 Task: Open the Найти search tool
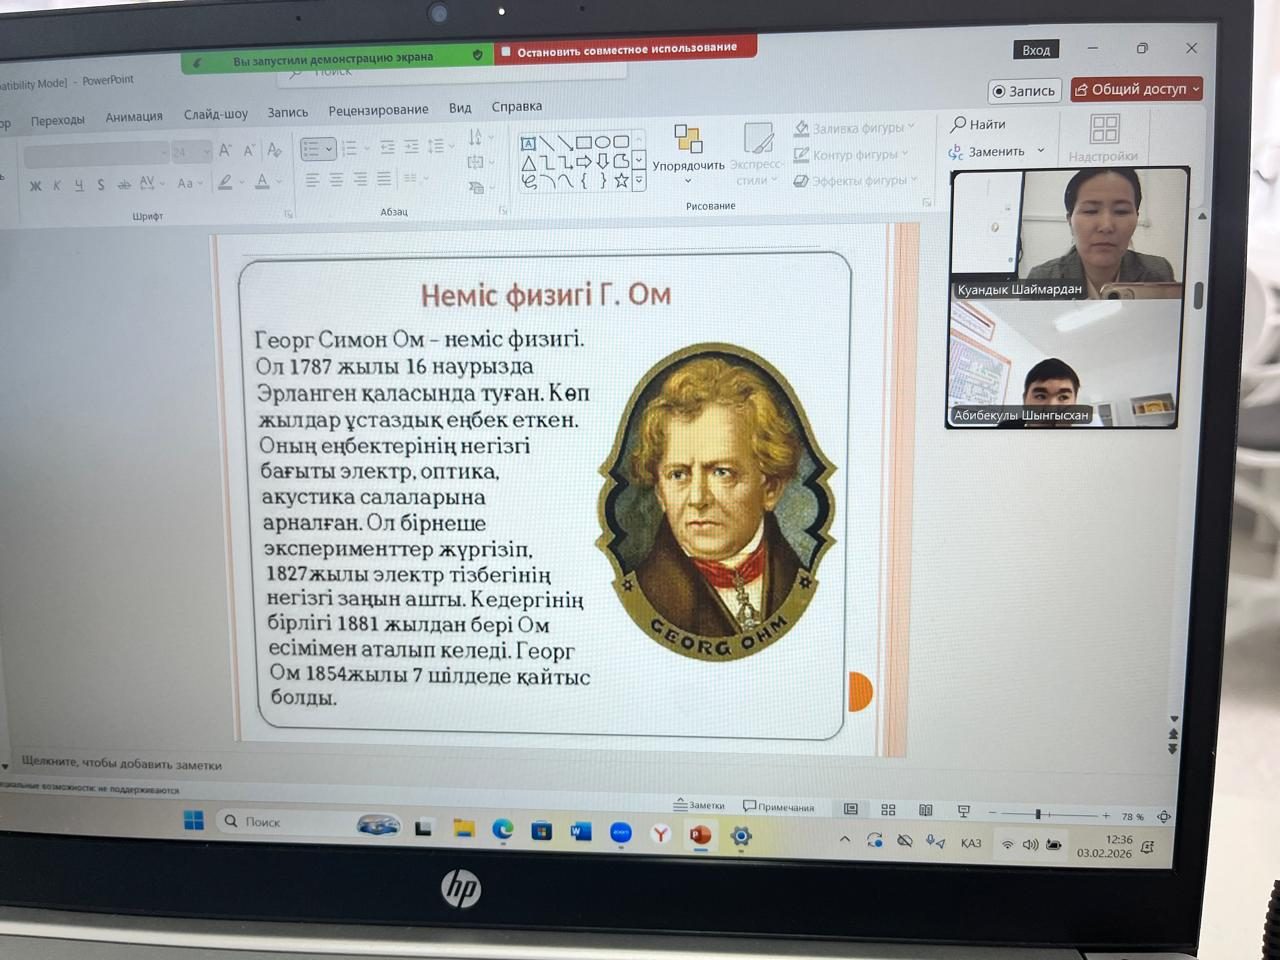coord(978,124)
